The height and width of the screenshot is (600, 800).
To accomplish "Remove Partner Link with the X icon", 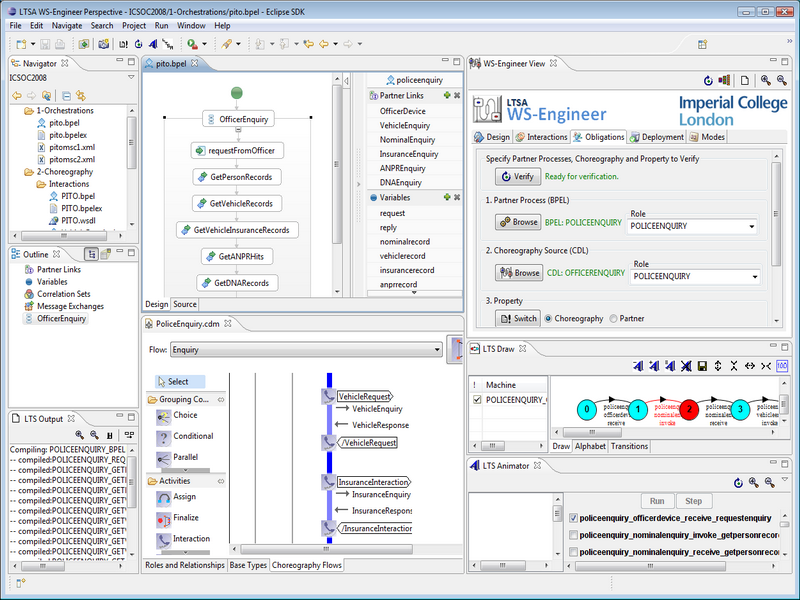I will pyautogui.click(x=457, y=95).
